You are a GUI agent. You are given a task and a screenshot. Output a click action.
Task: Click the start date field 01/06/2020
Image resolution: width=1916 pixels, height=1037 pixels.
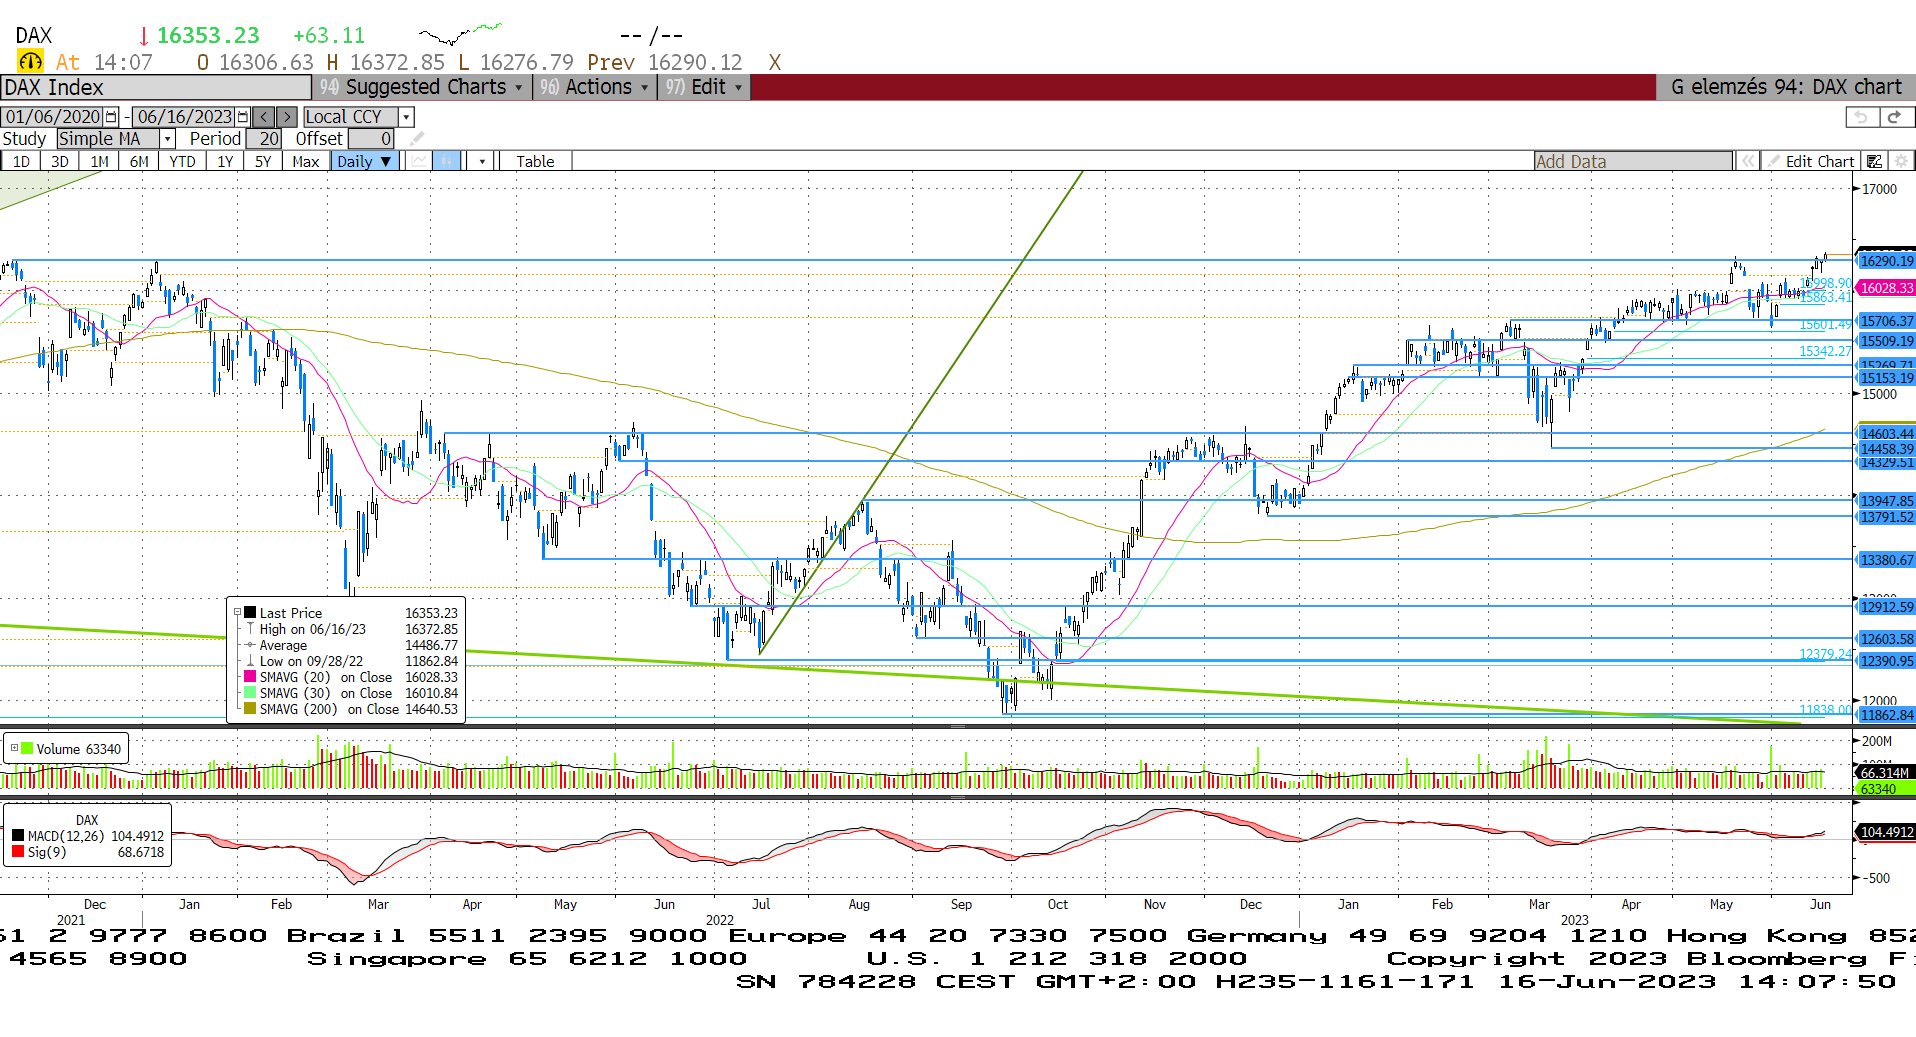click(53, 117)
